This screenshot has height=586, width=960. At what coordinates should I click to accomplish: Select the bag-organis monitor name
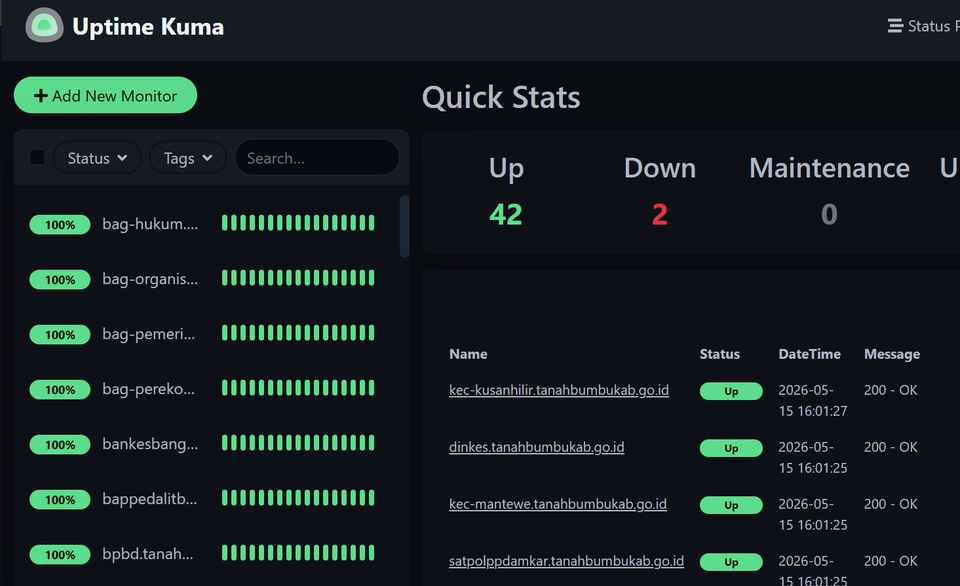(150, 279)
